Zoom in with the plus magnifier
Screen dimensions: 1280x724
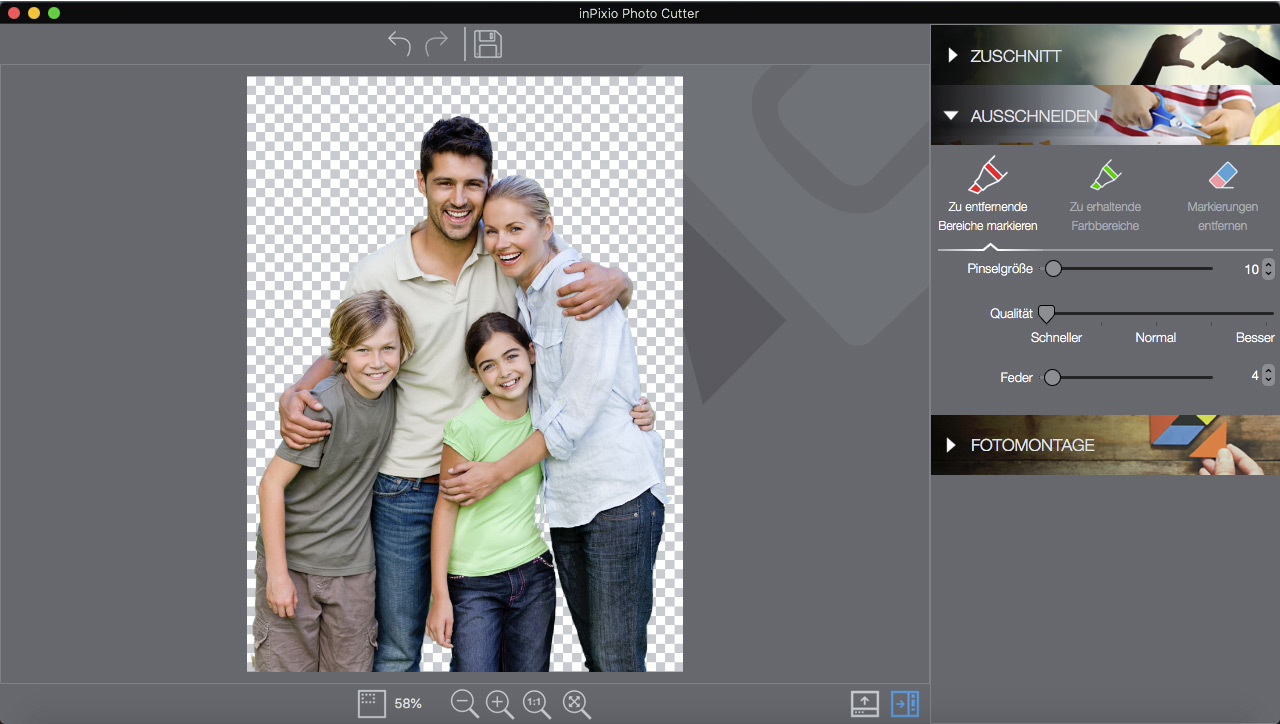click(x=500, y=704)
